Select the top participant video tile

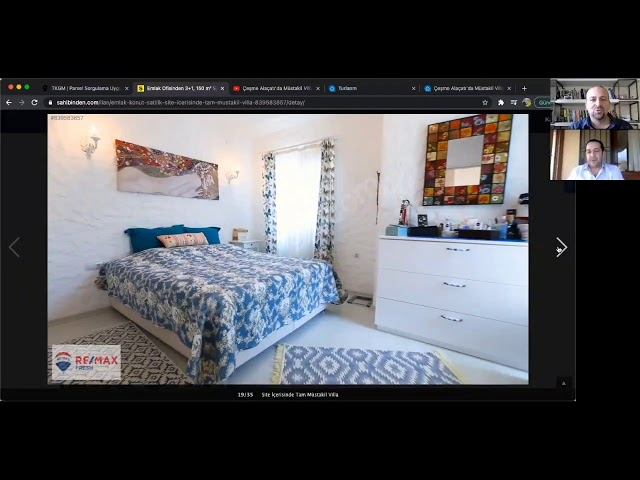pyautogui.click(x=595, y=104)
